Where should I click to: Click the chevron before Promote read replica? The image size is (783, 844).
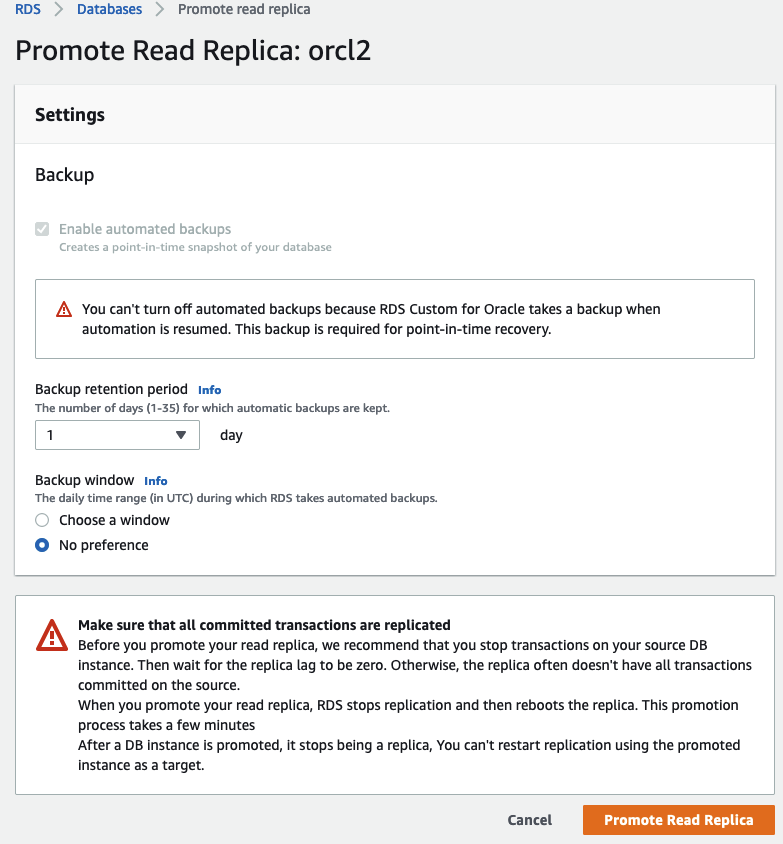[160, 9]
